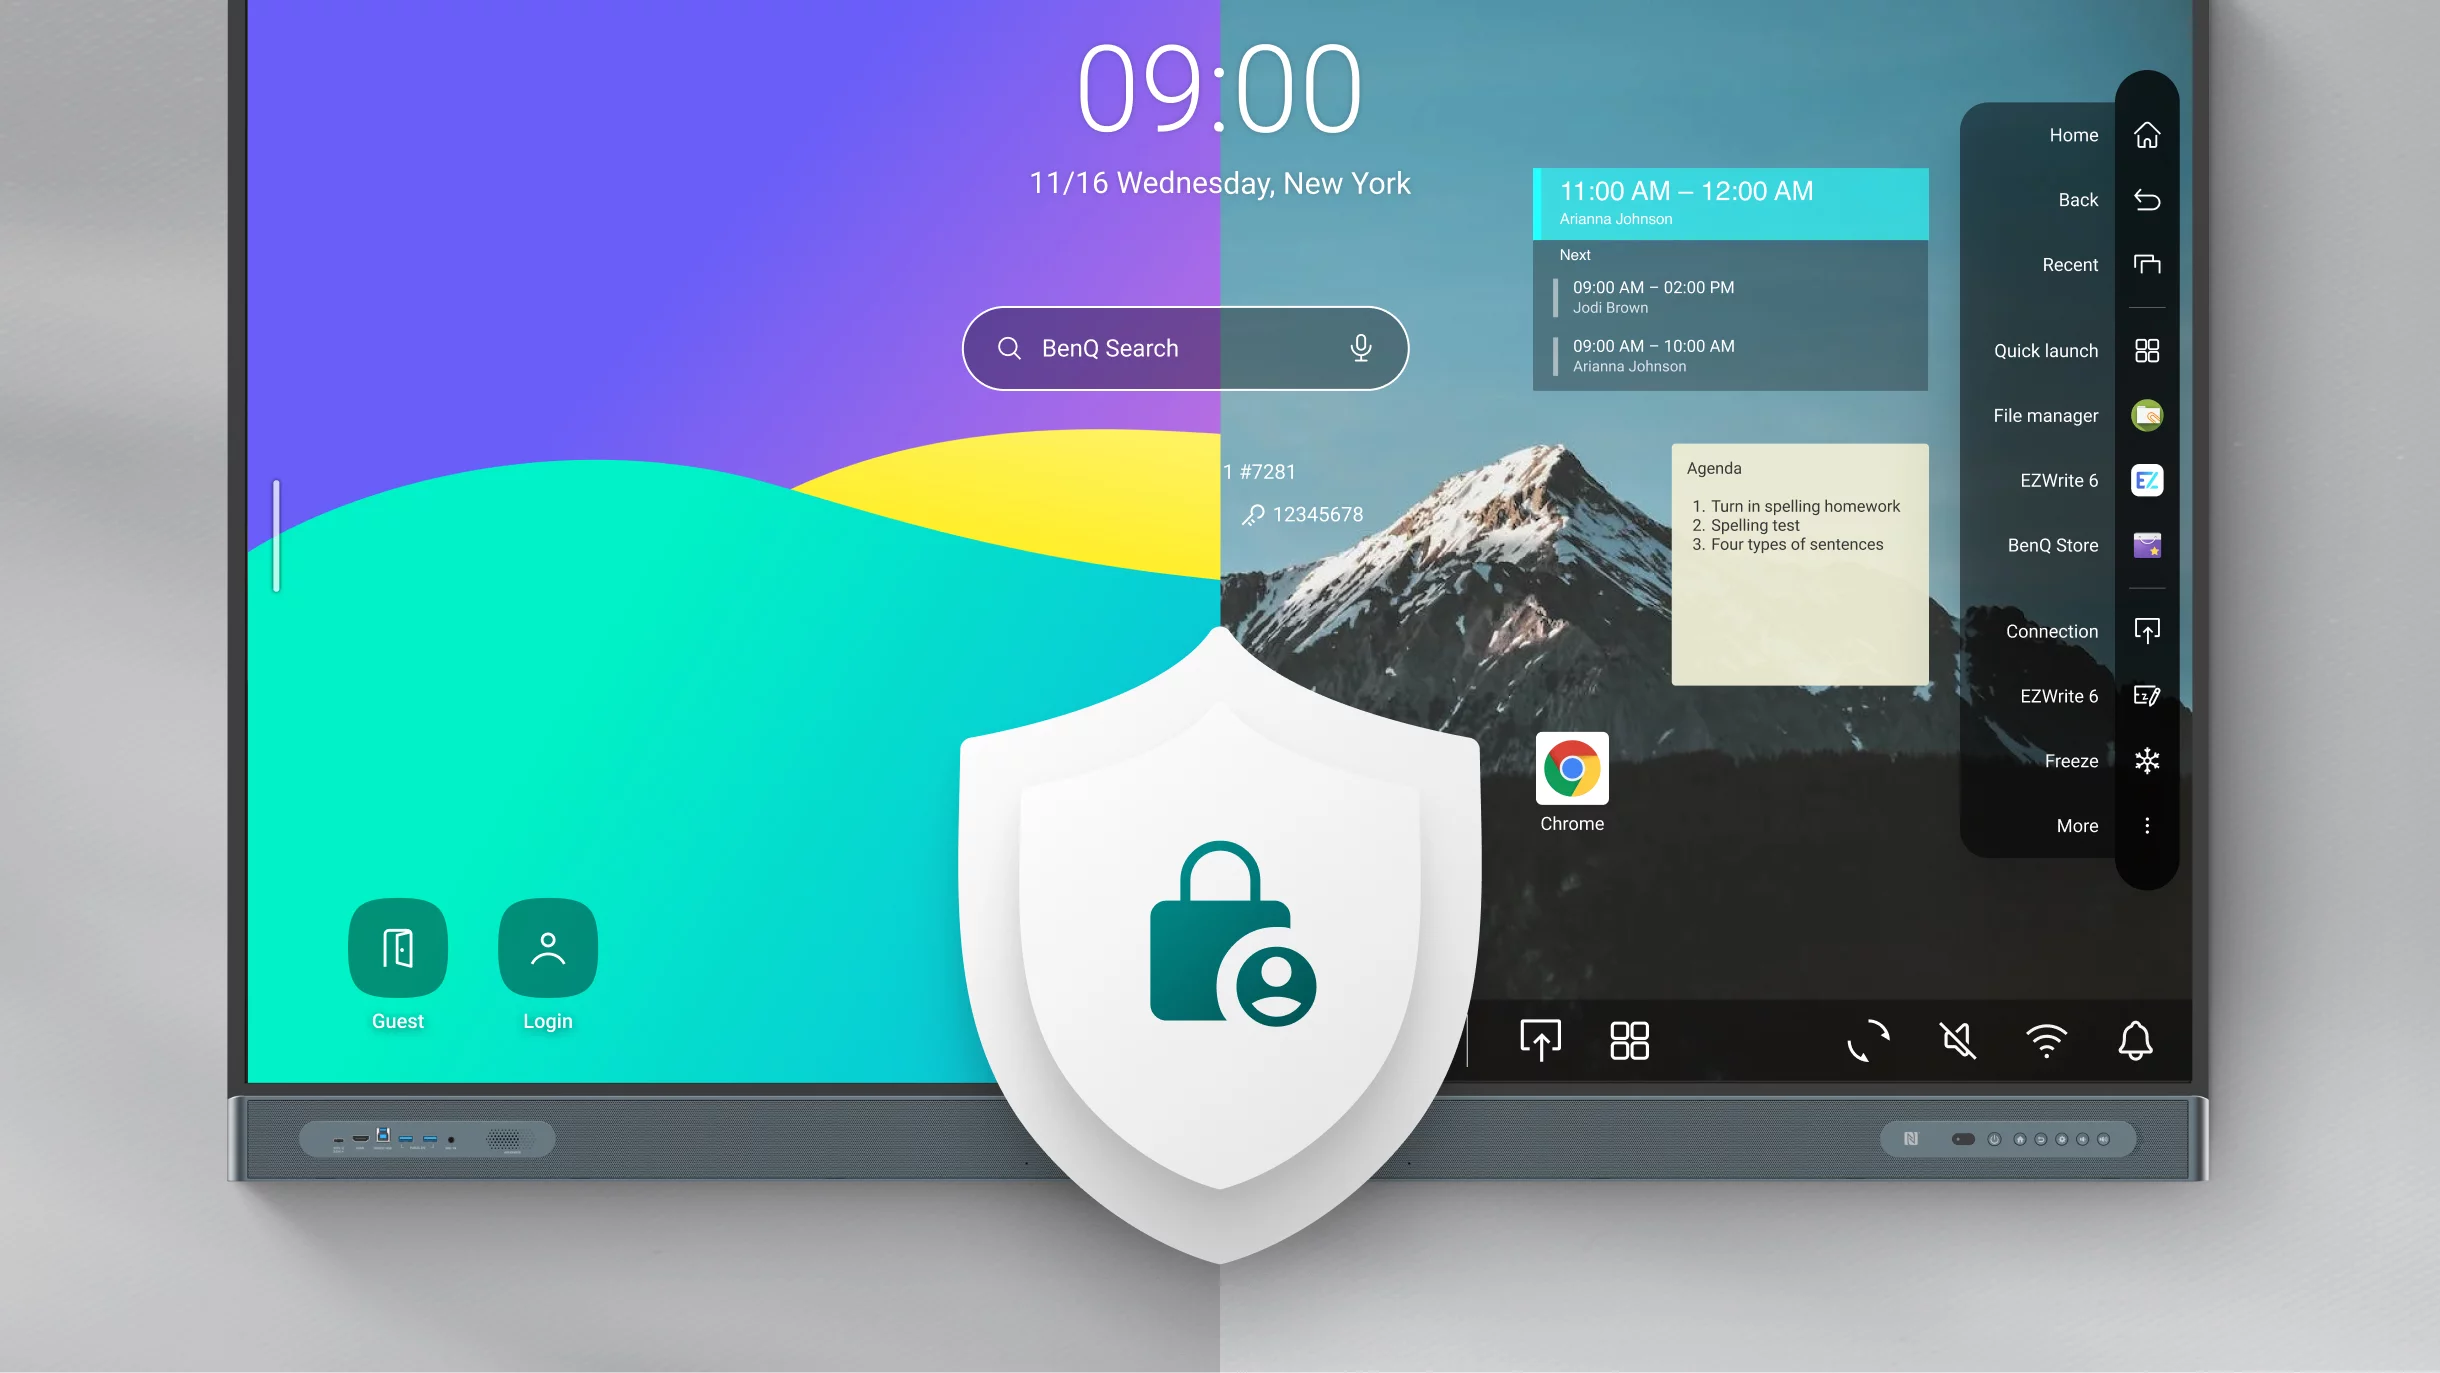
Task: Toggle the mute sound icon
Action: (1957, 1041)
